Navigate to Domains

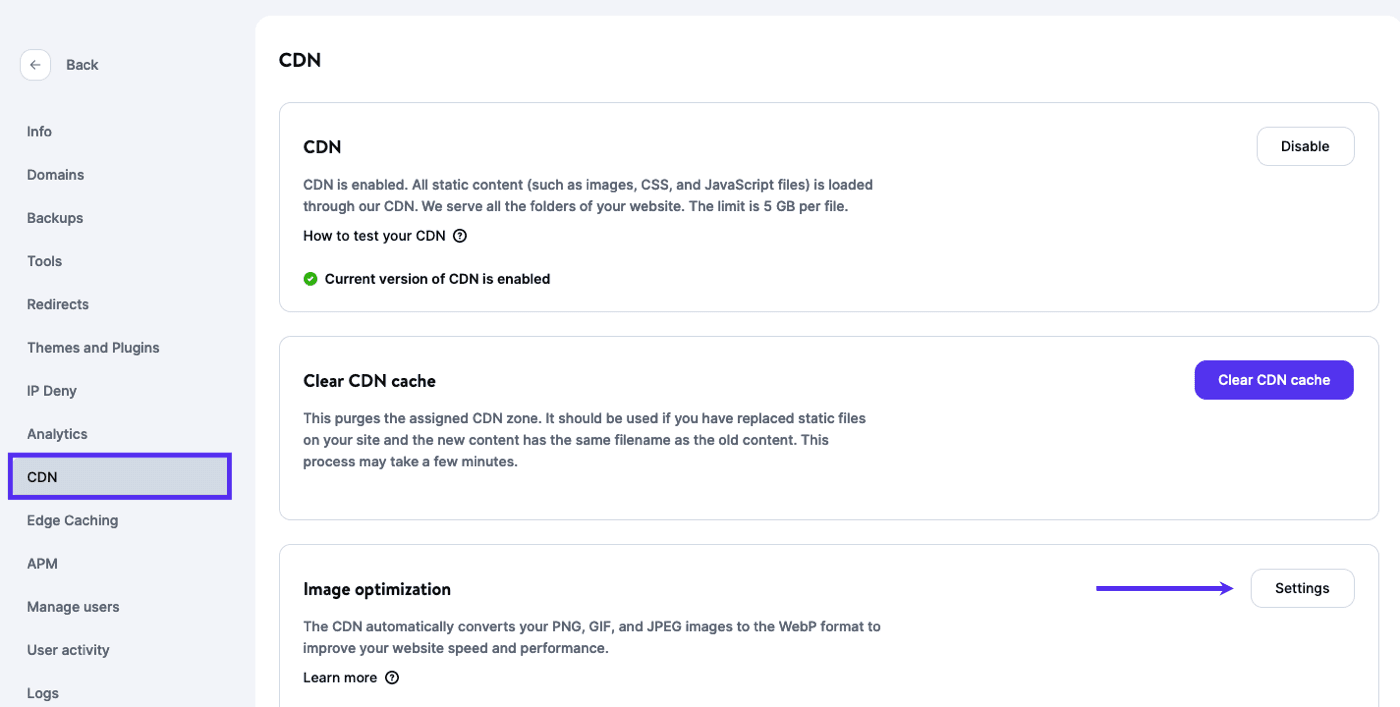point(55,174)
